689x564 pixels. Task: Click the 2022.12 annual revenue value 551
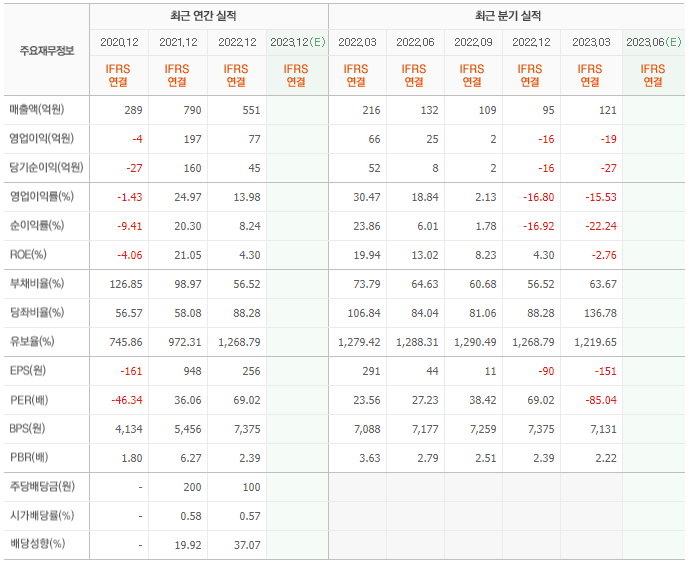tap(251, 110)
